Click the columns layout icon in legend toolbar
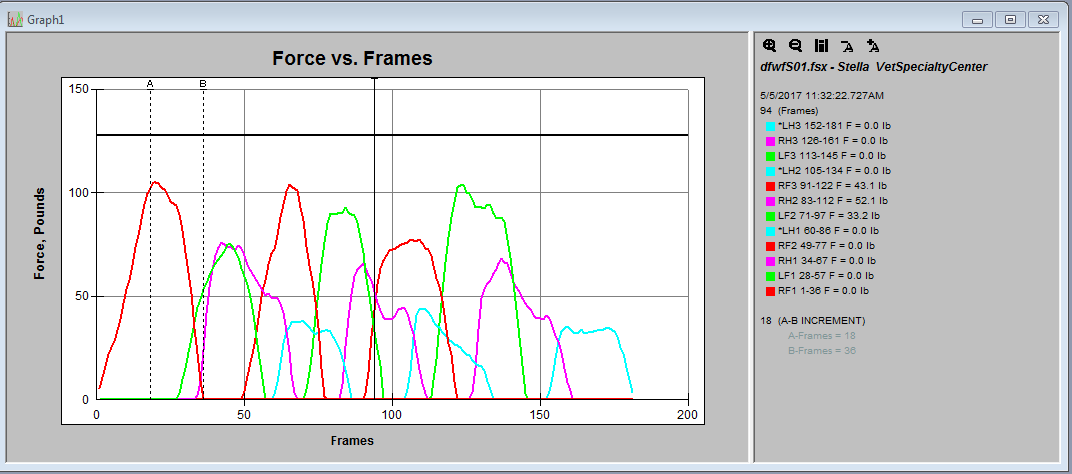1072x474 pixels. pos(821,46)
